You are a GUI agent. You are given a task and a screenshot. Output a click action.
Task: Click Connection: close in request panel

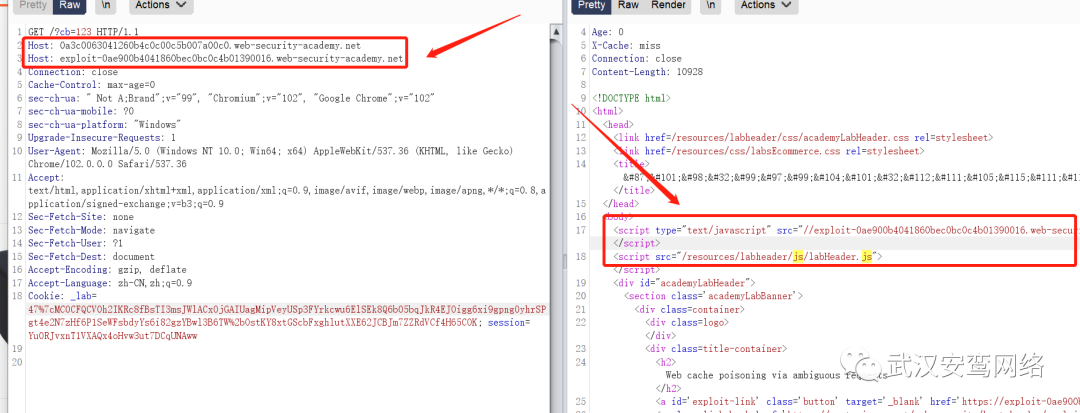[73, 72]
